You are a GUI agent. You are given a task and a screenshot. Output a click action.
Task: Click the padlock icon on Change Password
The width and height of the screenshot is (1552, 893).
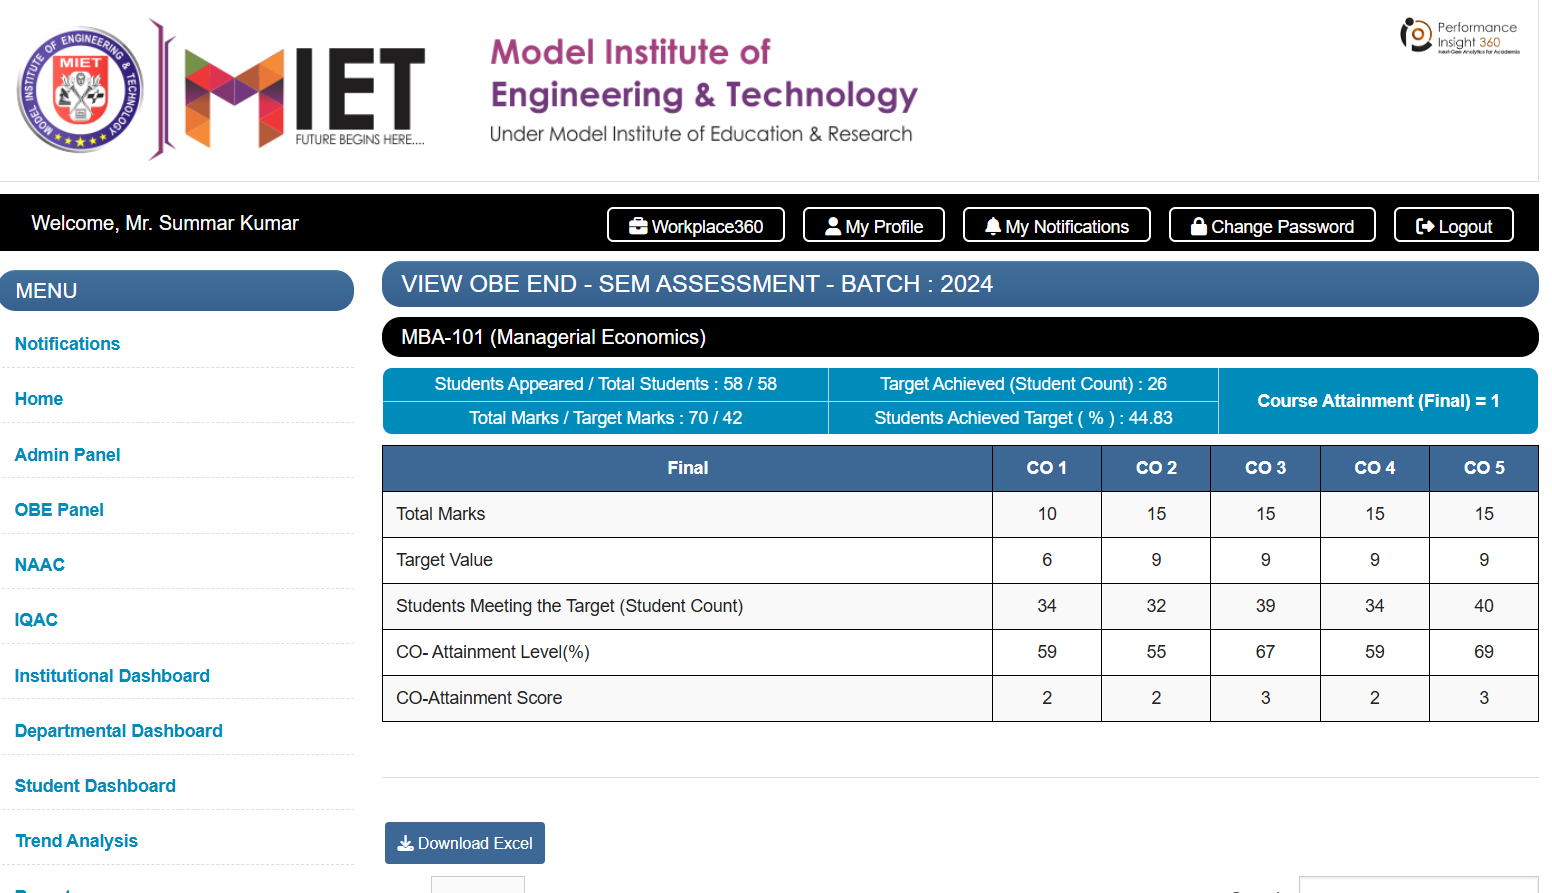pyautogui.click(x=1197, y=225)
